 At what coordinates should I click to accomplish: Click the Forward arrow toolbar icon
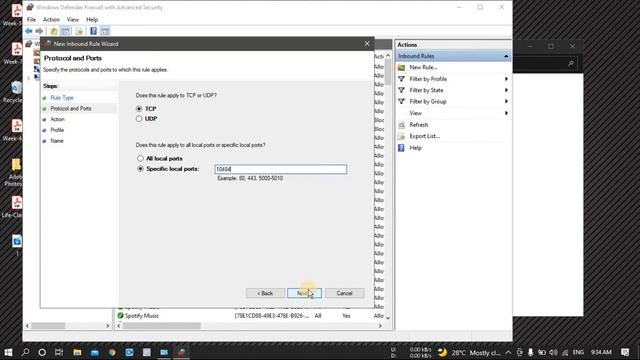[x=39, y=31]
